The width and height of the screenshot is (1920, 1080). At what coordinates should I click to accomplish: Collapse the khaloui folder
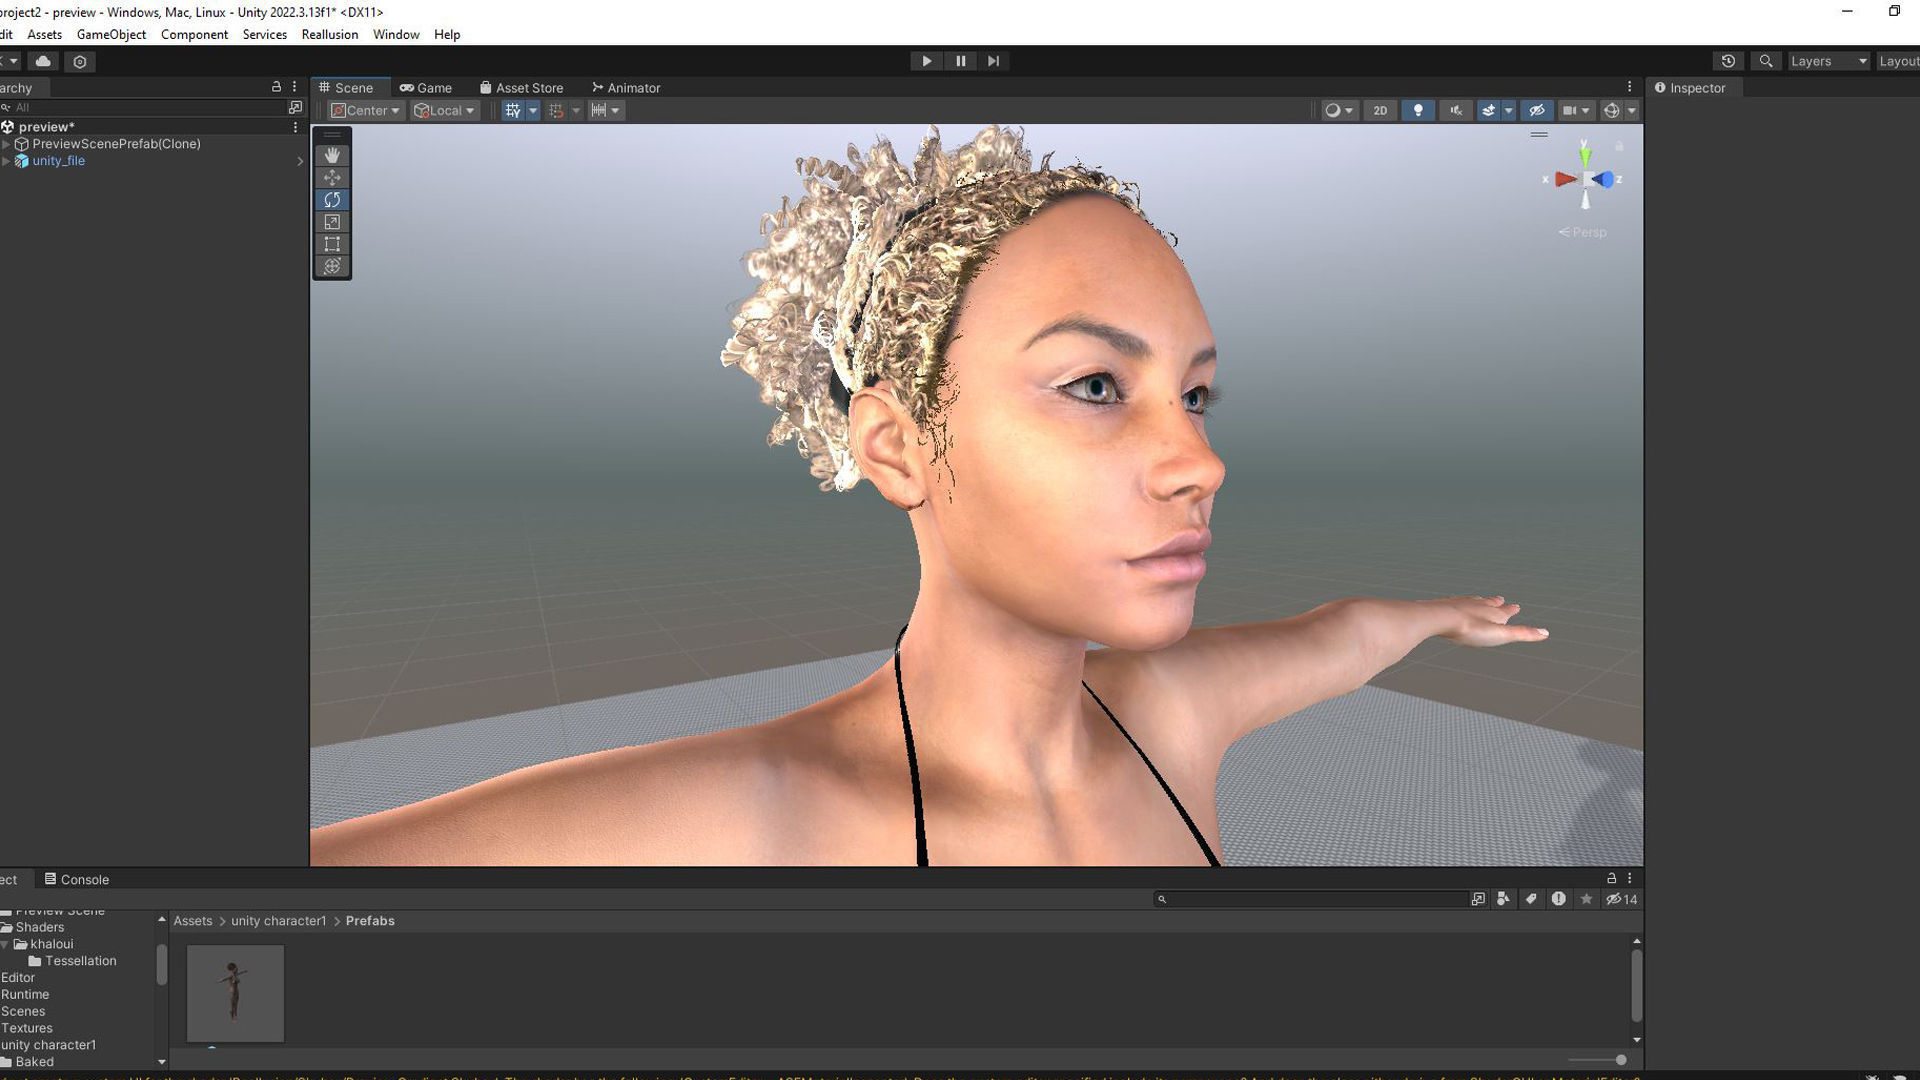click(x=6, y=944)
